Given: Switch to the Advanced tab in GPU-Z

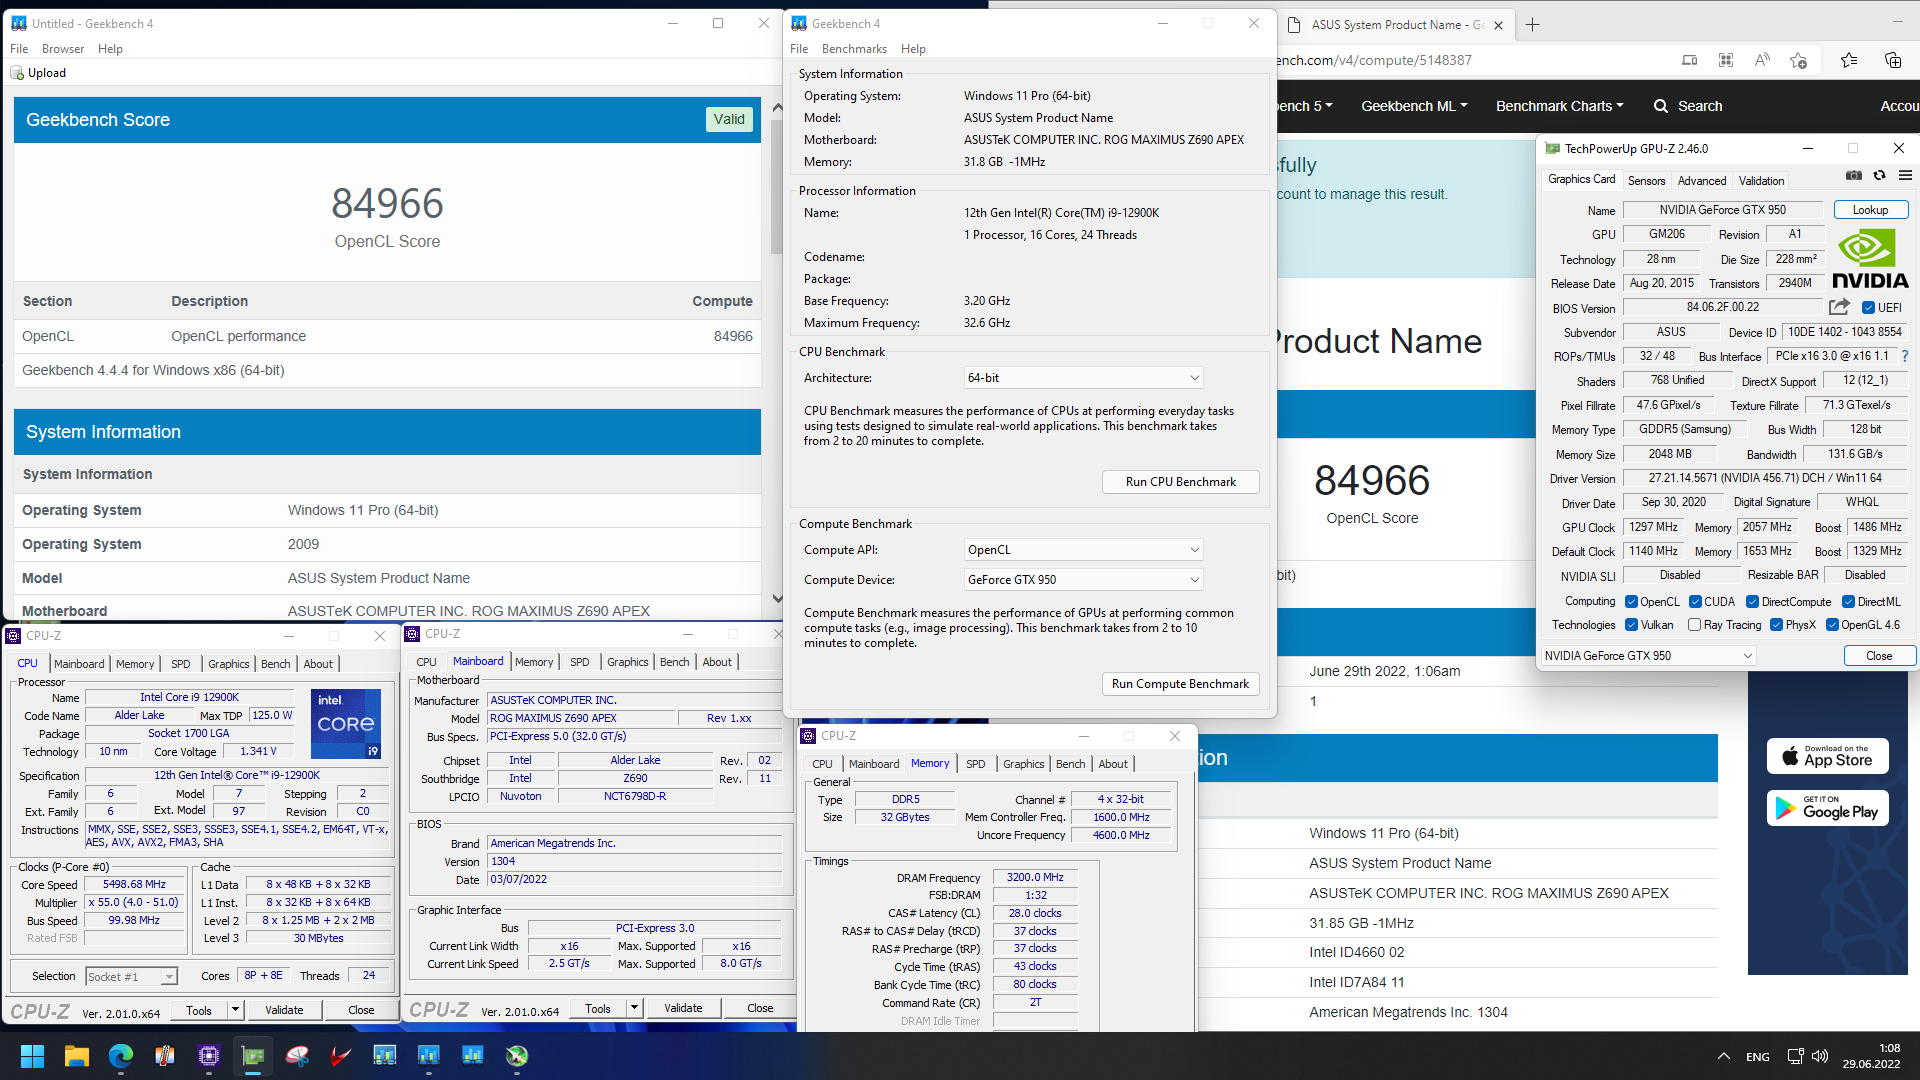Looking at the screenshot, I should tap(1702, 181).
